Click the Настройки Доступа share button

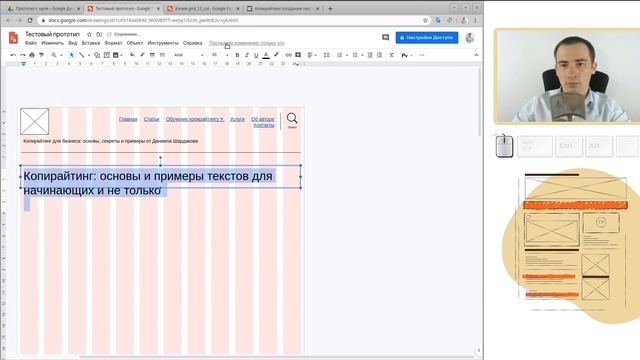click(427, 38)
